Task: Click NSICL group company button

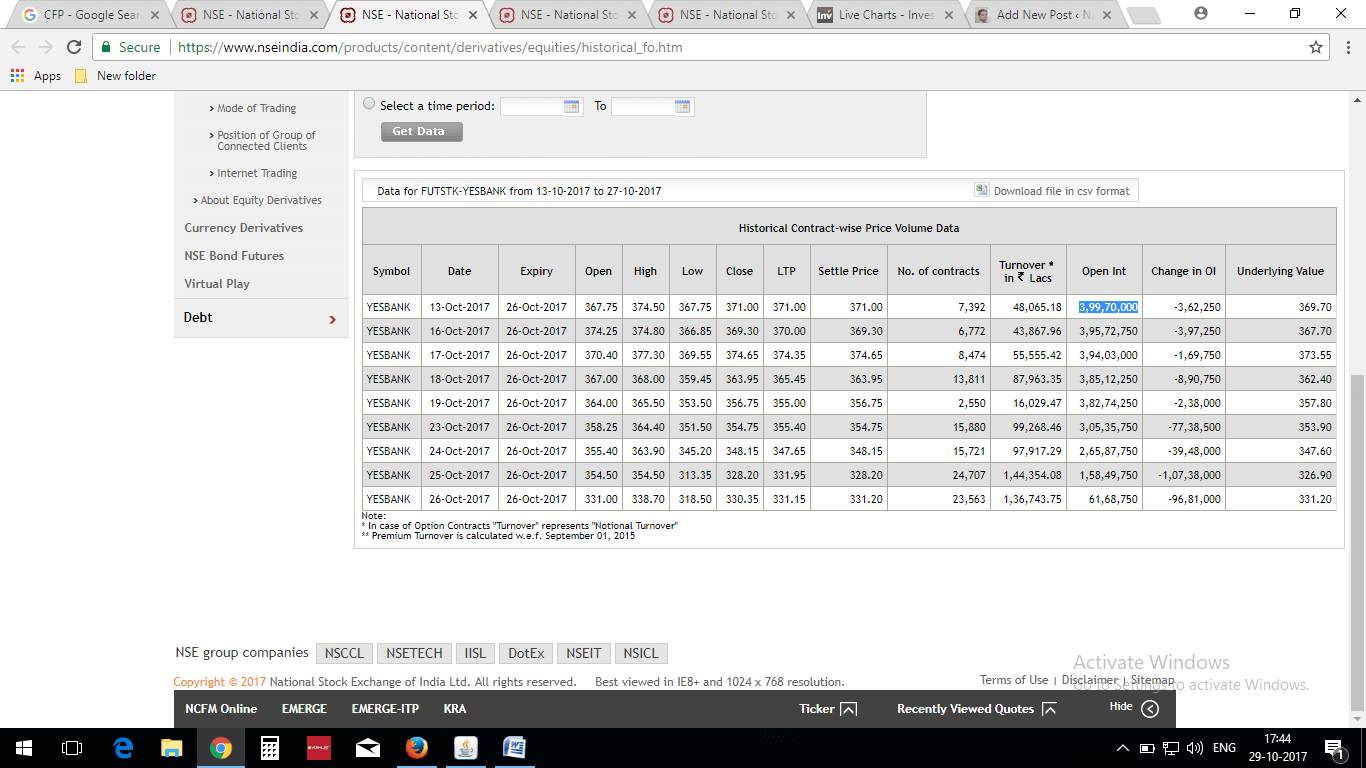Action: pyautogui.click(x=641, y=653)
